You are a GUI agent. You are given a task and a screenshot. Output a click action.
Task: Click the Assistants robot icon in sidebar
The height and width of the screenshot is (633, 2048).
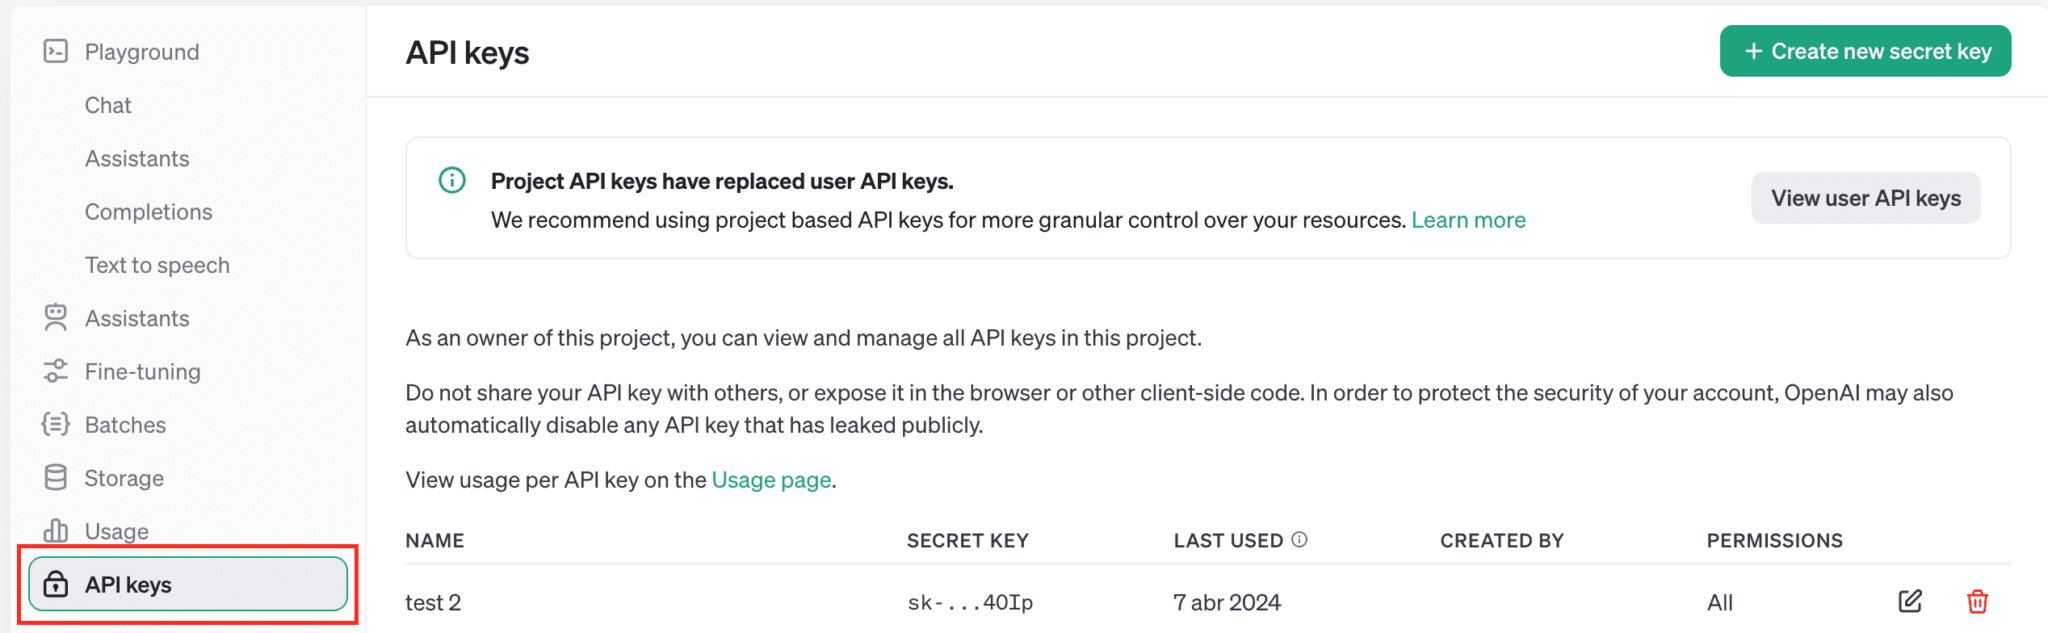tap(56, 318)
